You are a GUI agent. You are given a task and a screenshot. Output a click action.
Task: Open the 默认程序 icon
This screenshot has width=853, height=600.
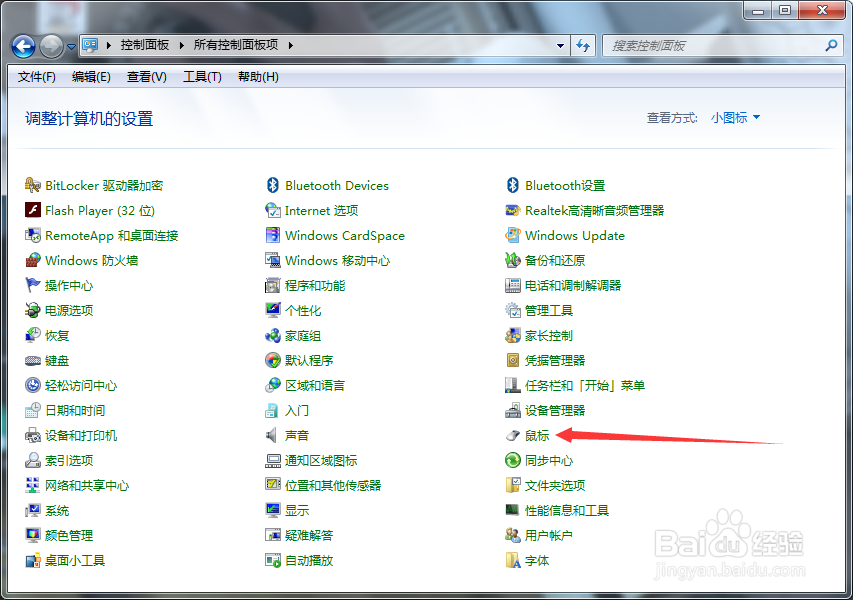pyautogui.click(x=273, y=361)
